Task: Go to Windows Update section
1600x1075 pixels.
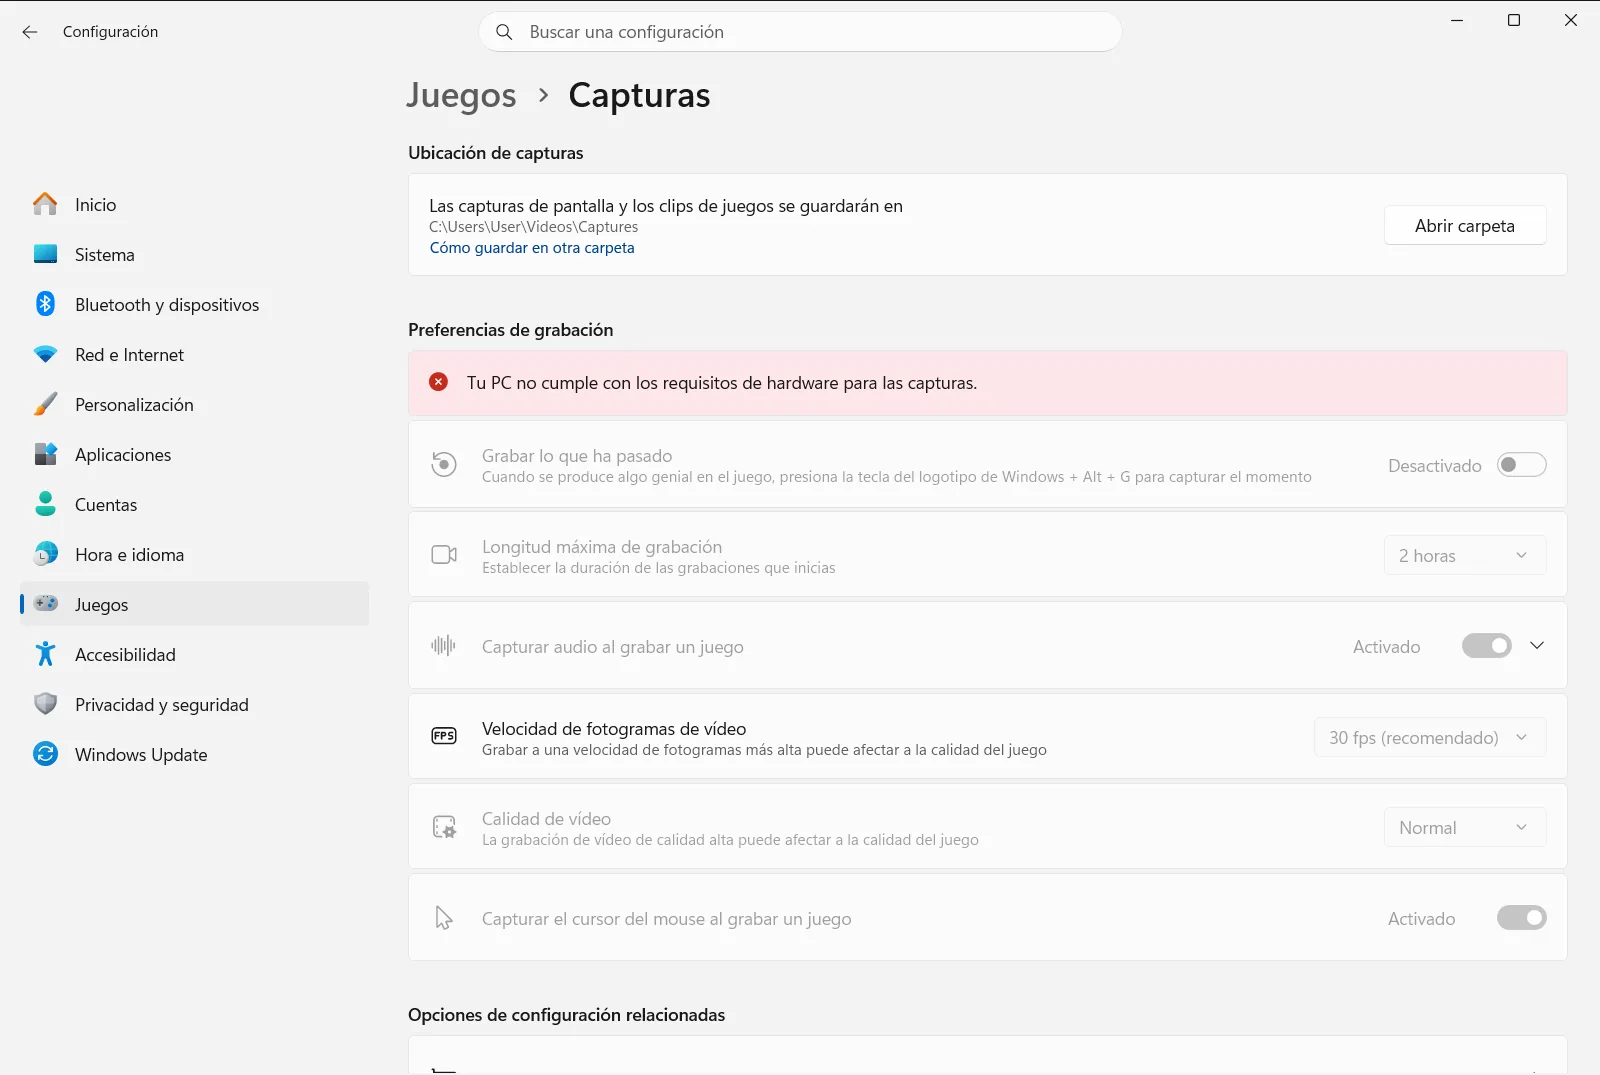Action: (x=195, y=754)
